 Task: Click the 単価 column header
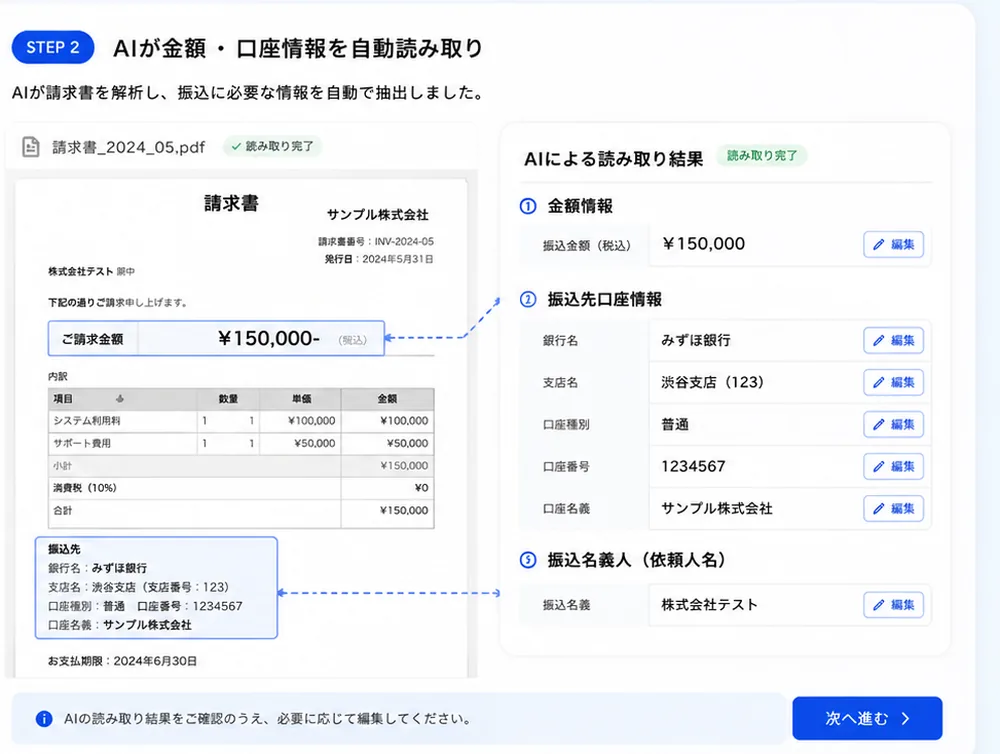click(x=300, y=399)
